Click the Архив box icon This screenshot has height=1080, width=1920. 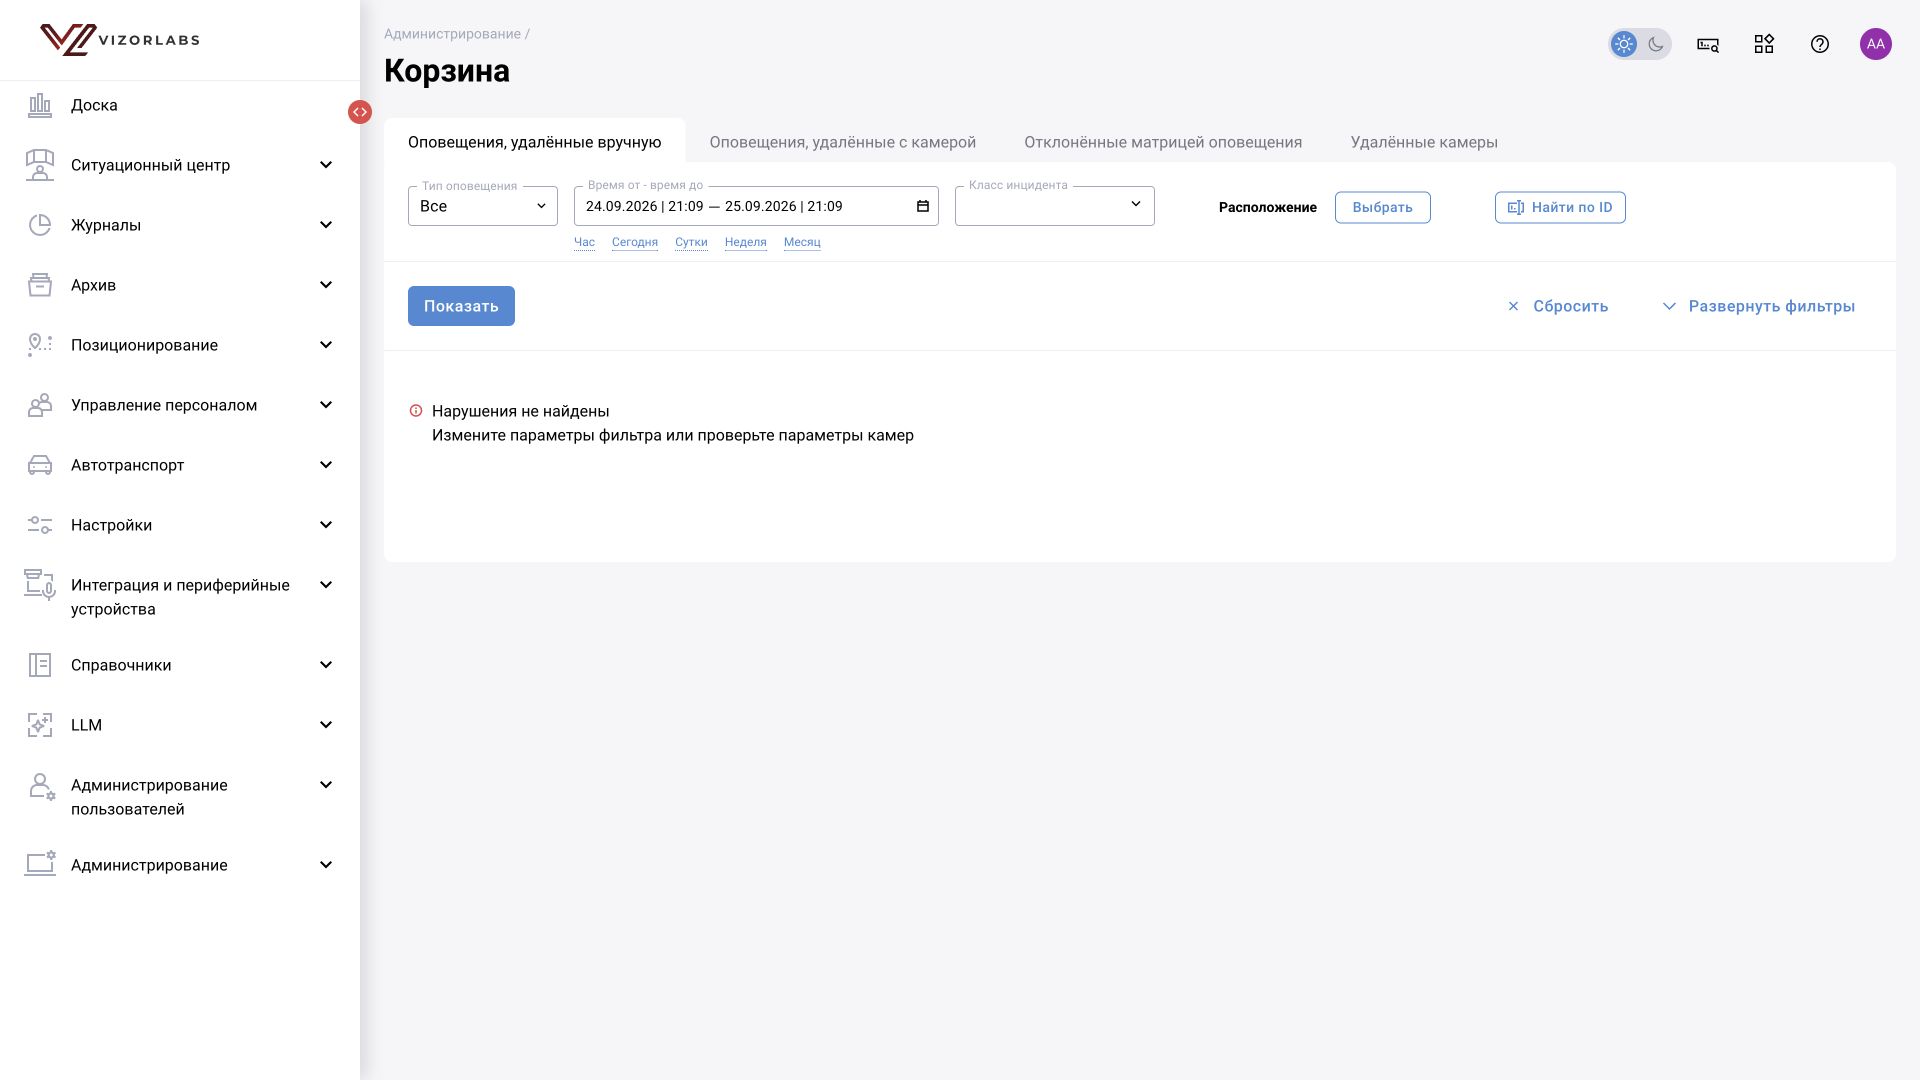coord(40,285)
